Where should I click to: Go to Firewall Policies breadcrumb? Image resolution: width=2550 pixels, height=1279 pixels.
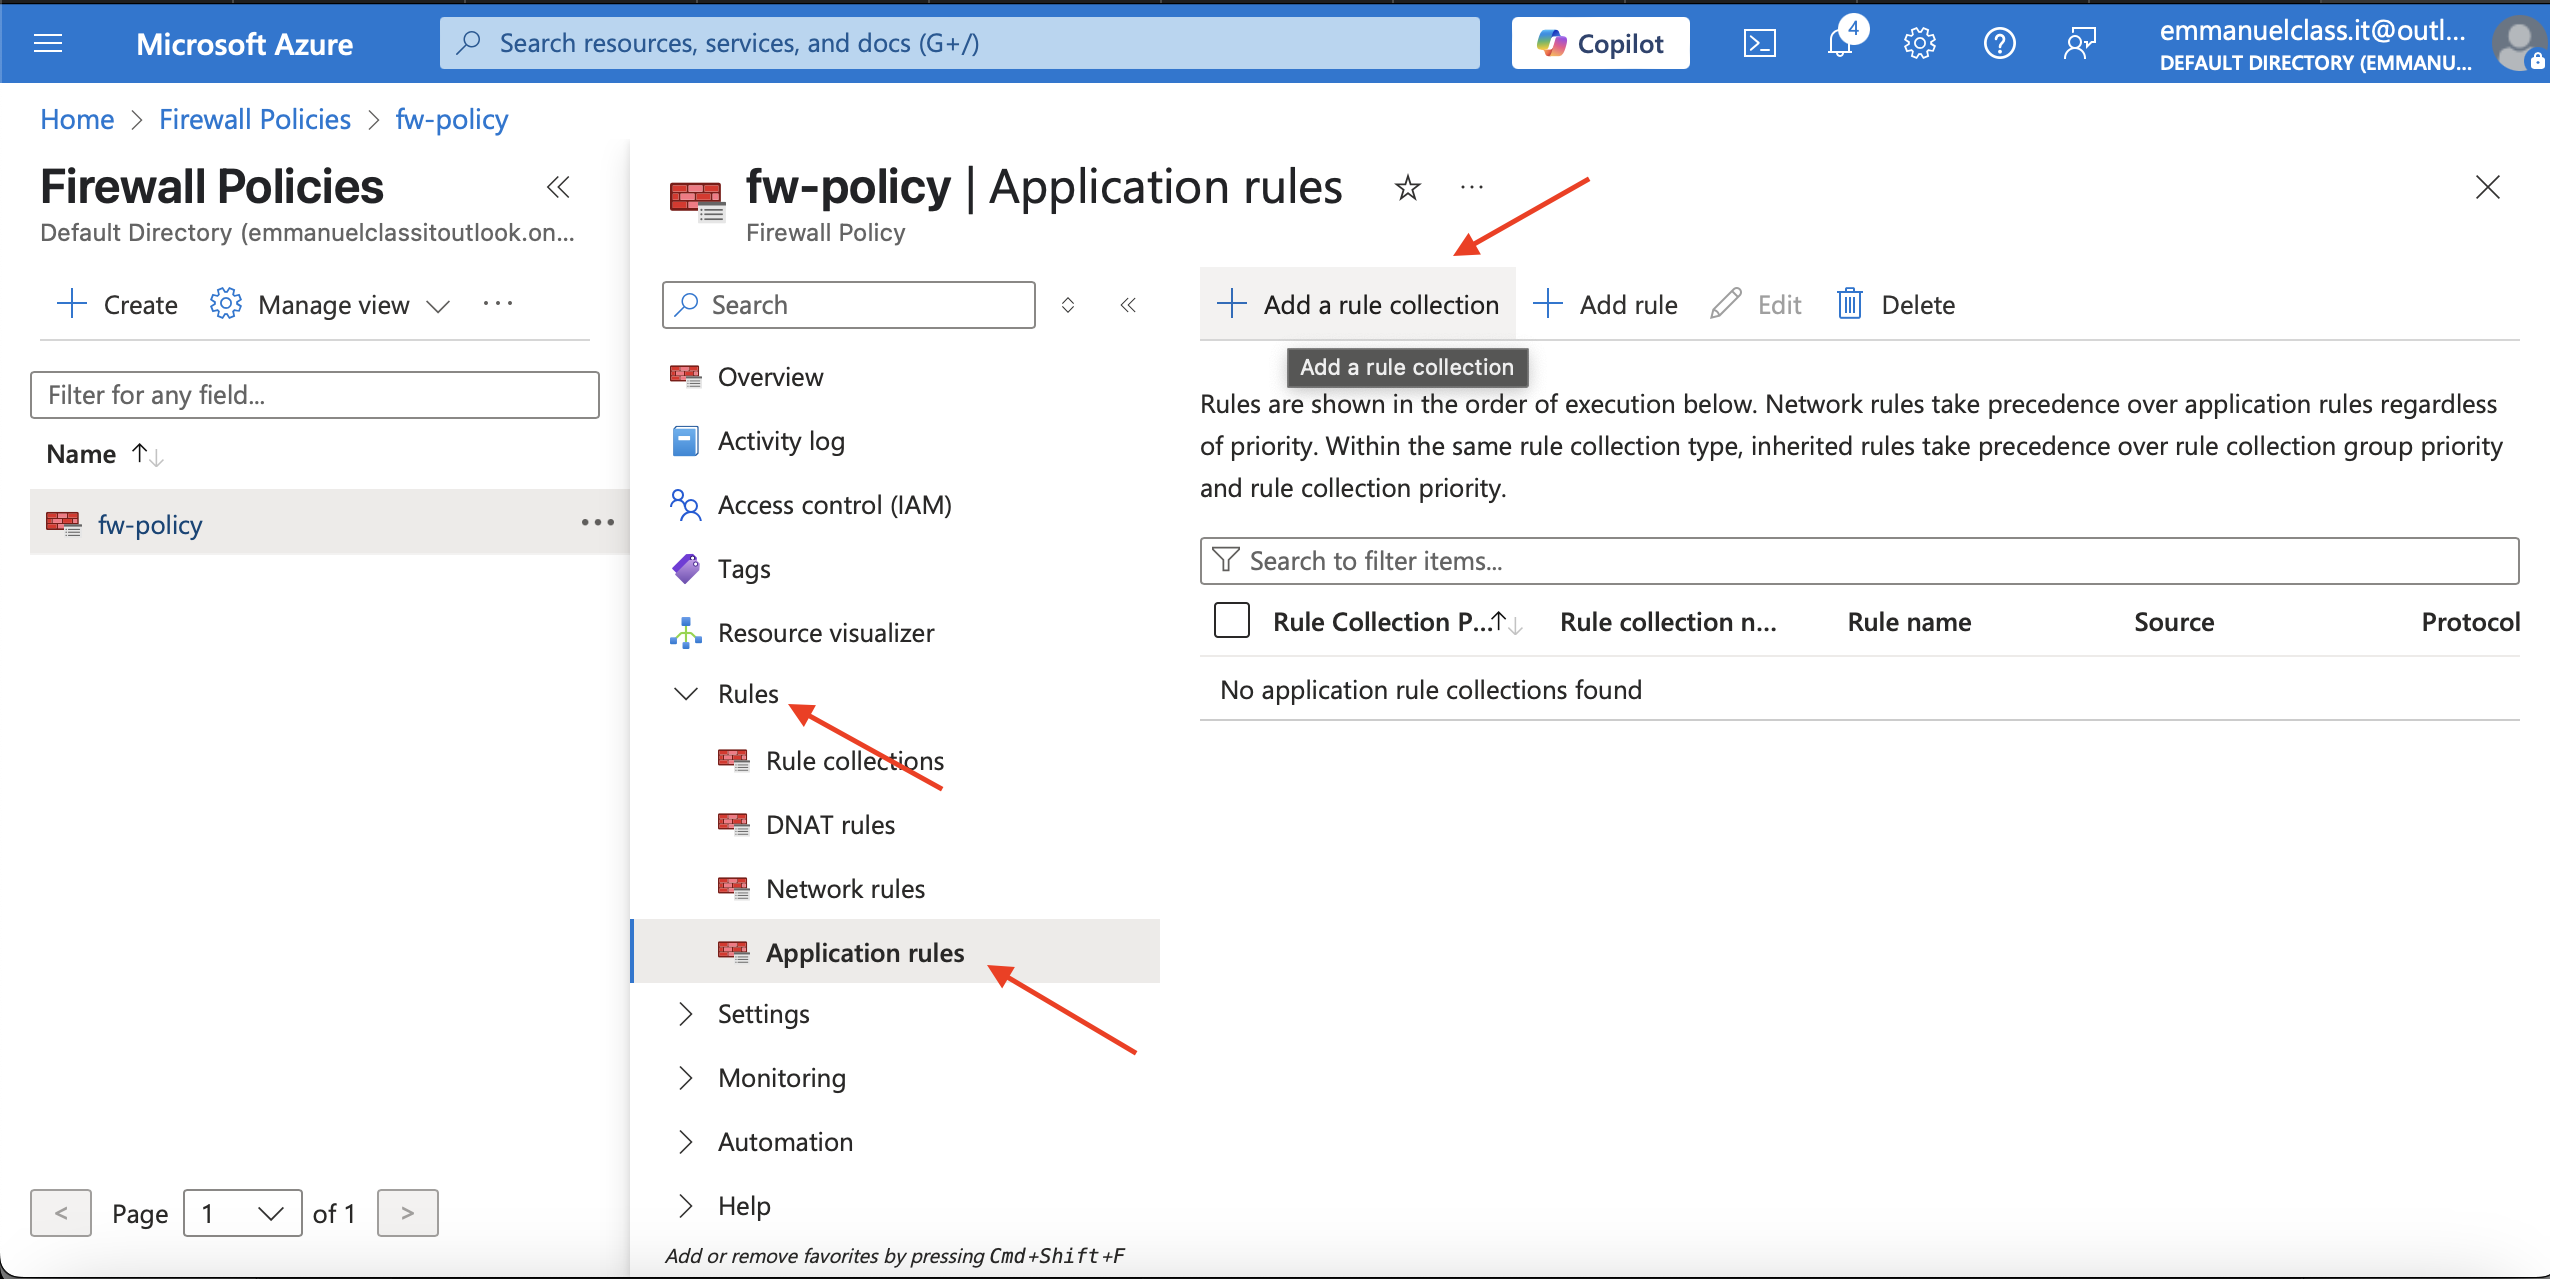click(x=255, y=119)
